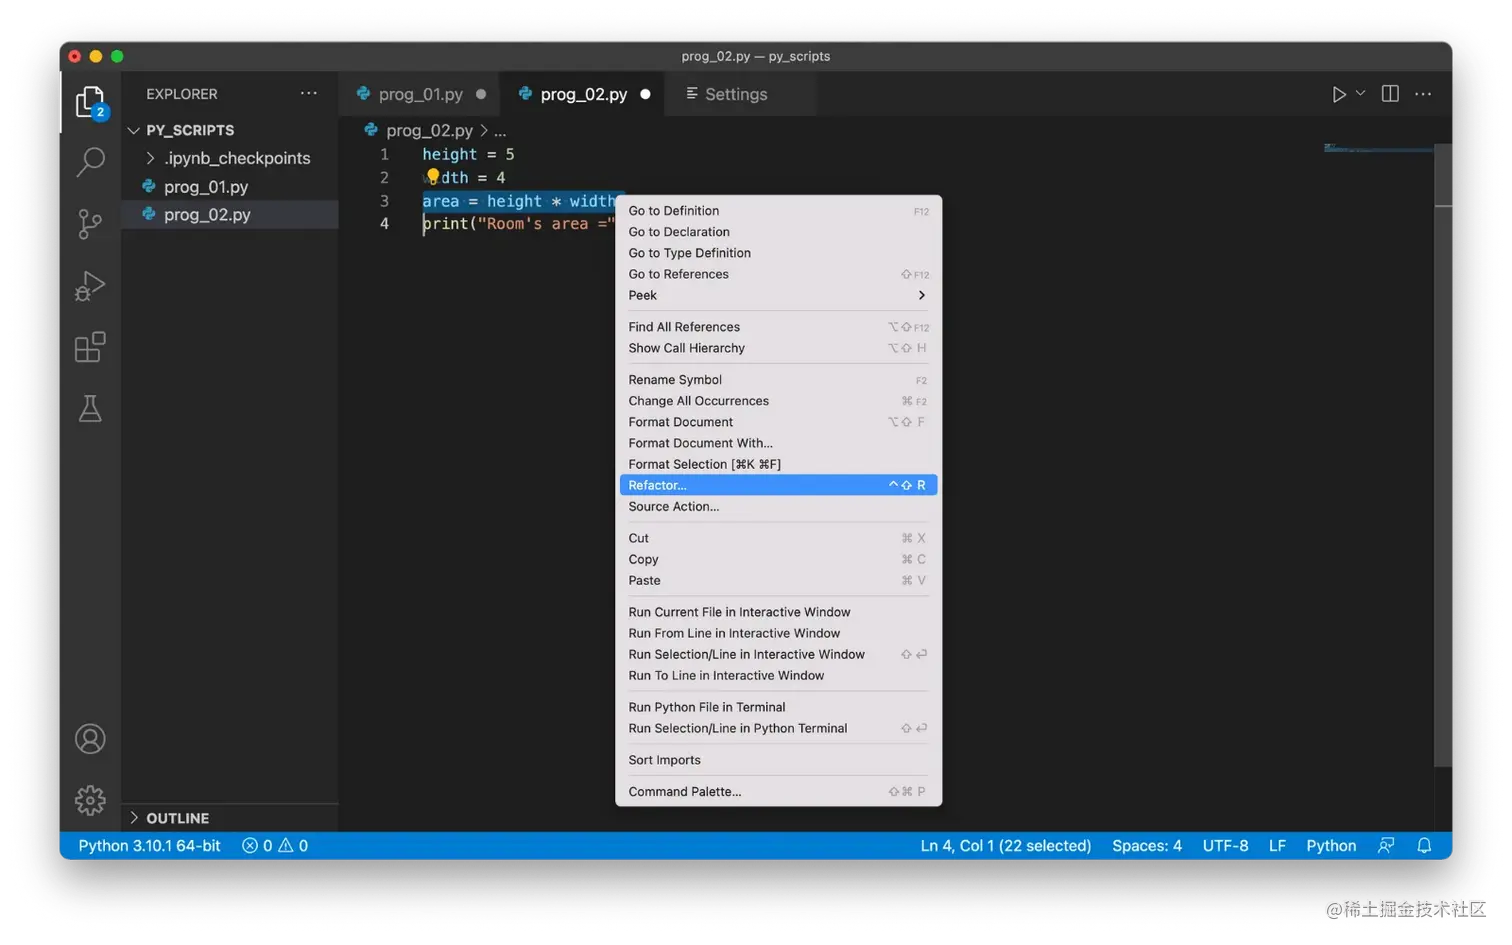The height and width of the screenshot is (945, 1512).
Task: Click the Python file icon in breadcrumb
Action: click(371, 130)
